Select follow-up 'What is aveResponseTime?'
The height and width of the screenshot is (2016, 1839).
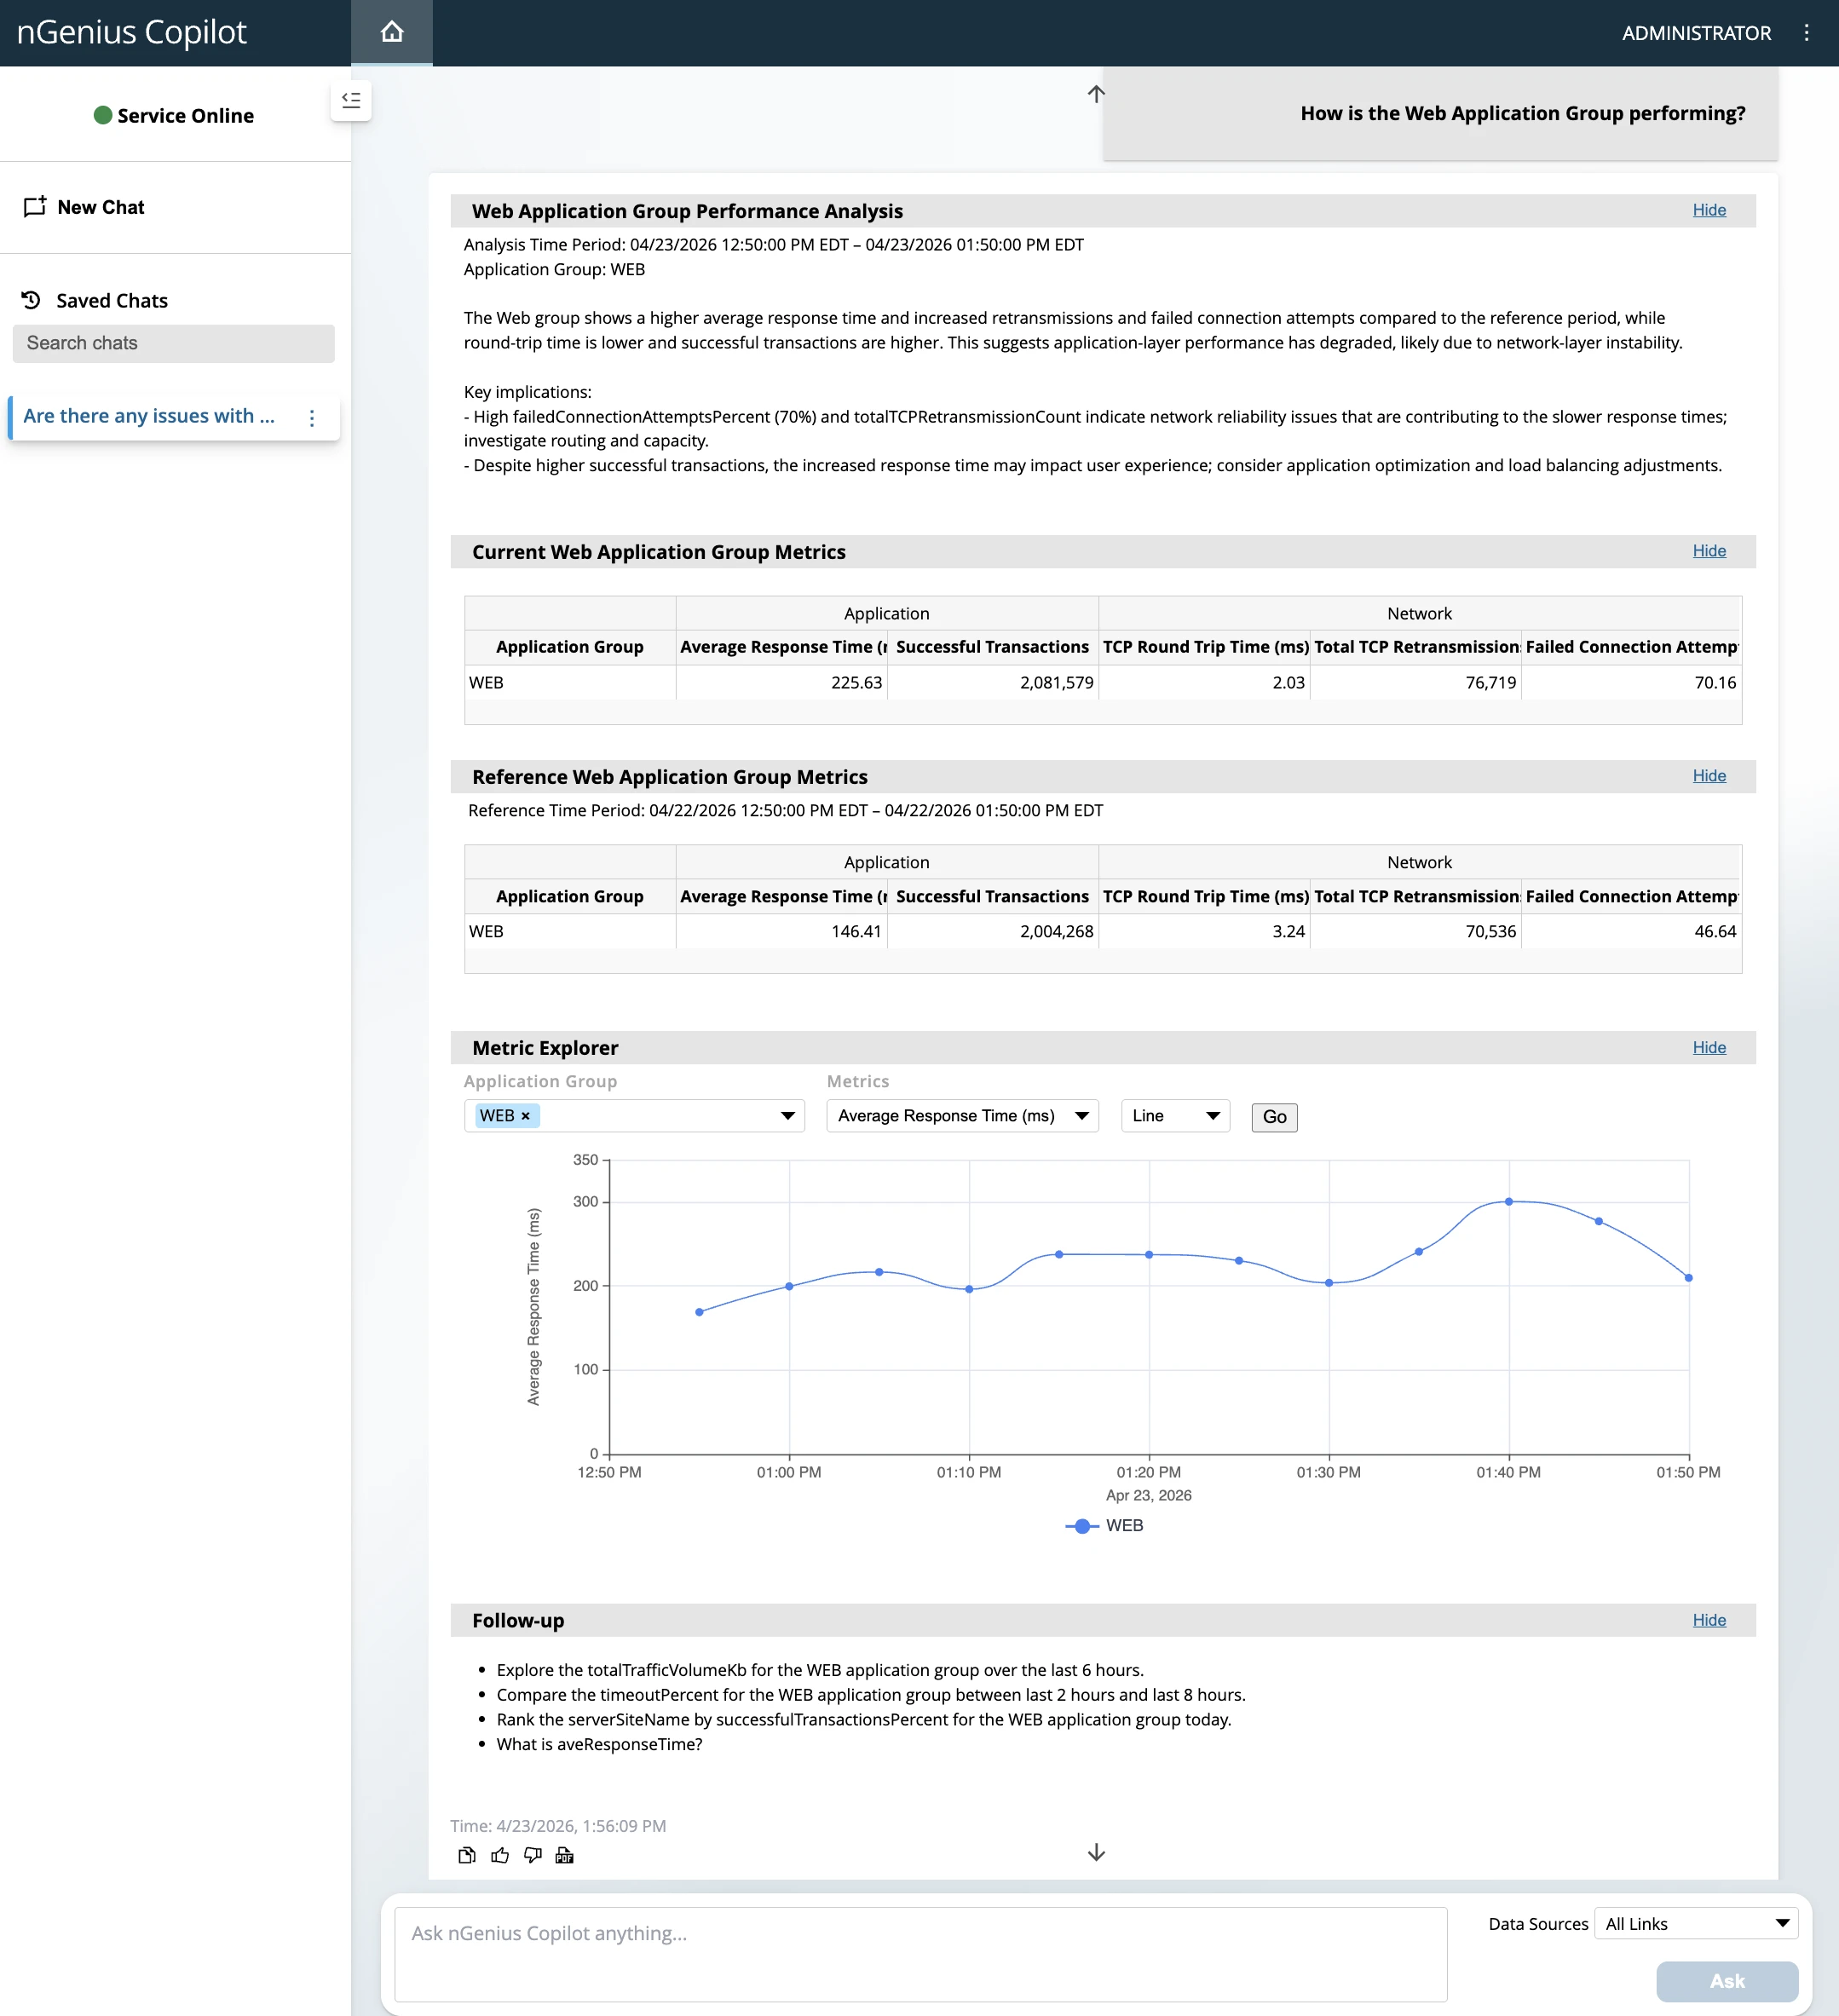coord(600,1745)
